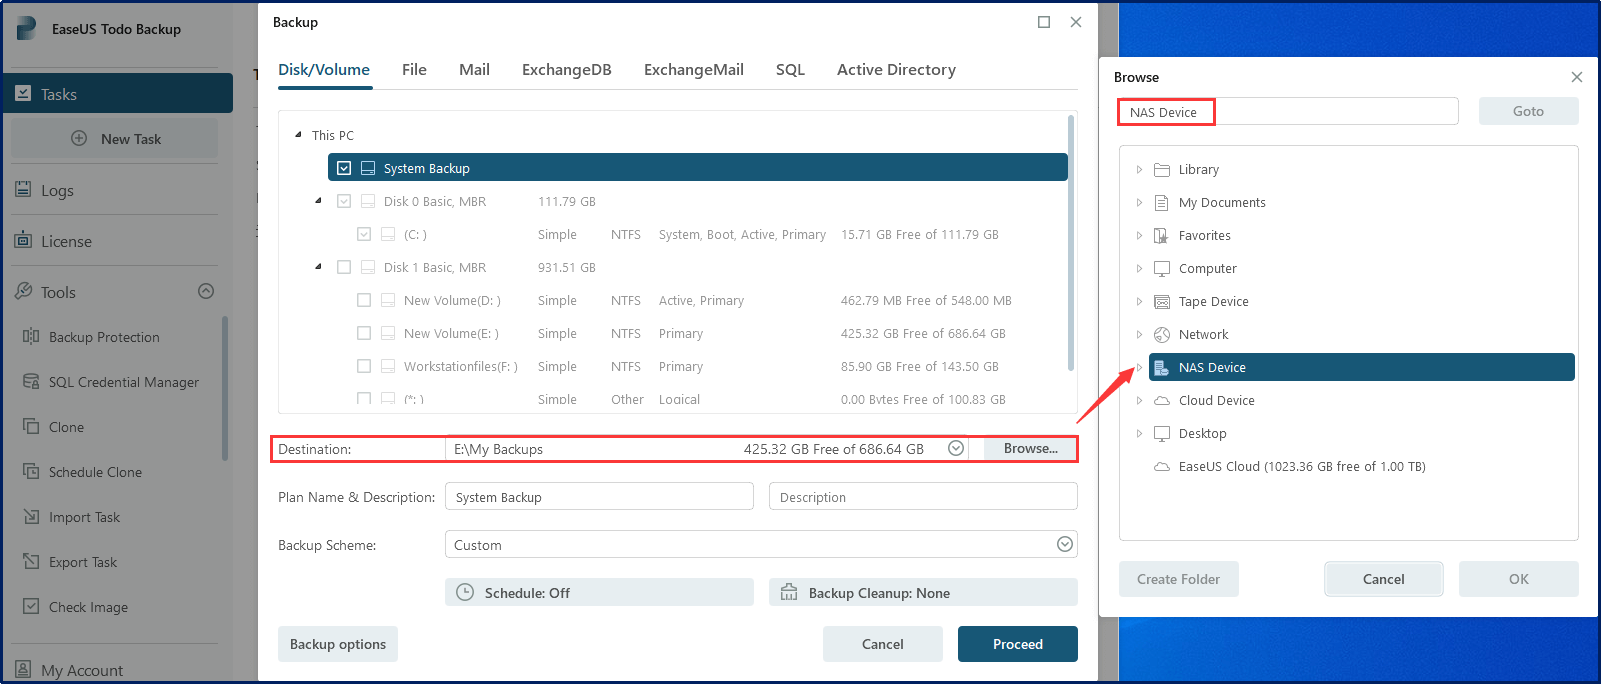Expand the Network node arrow
Screen dimensions: 1602x685
1139,334
